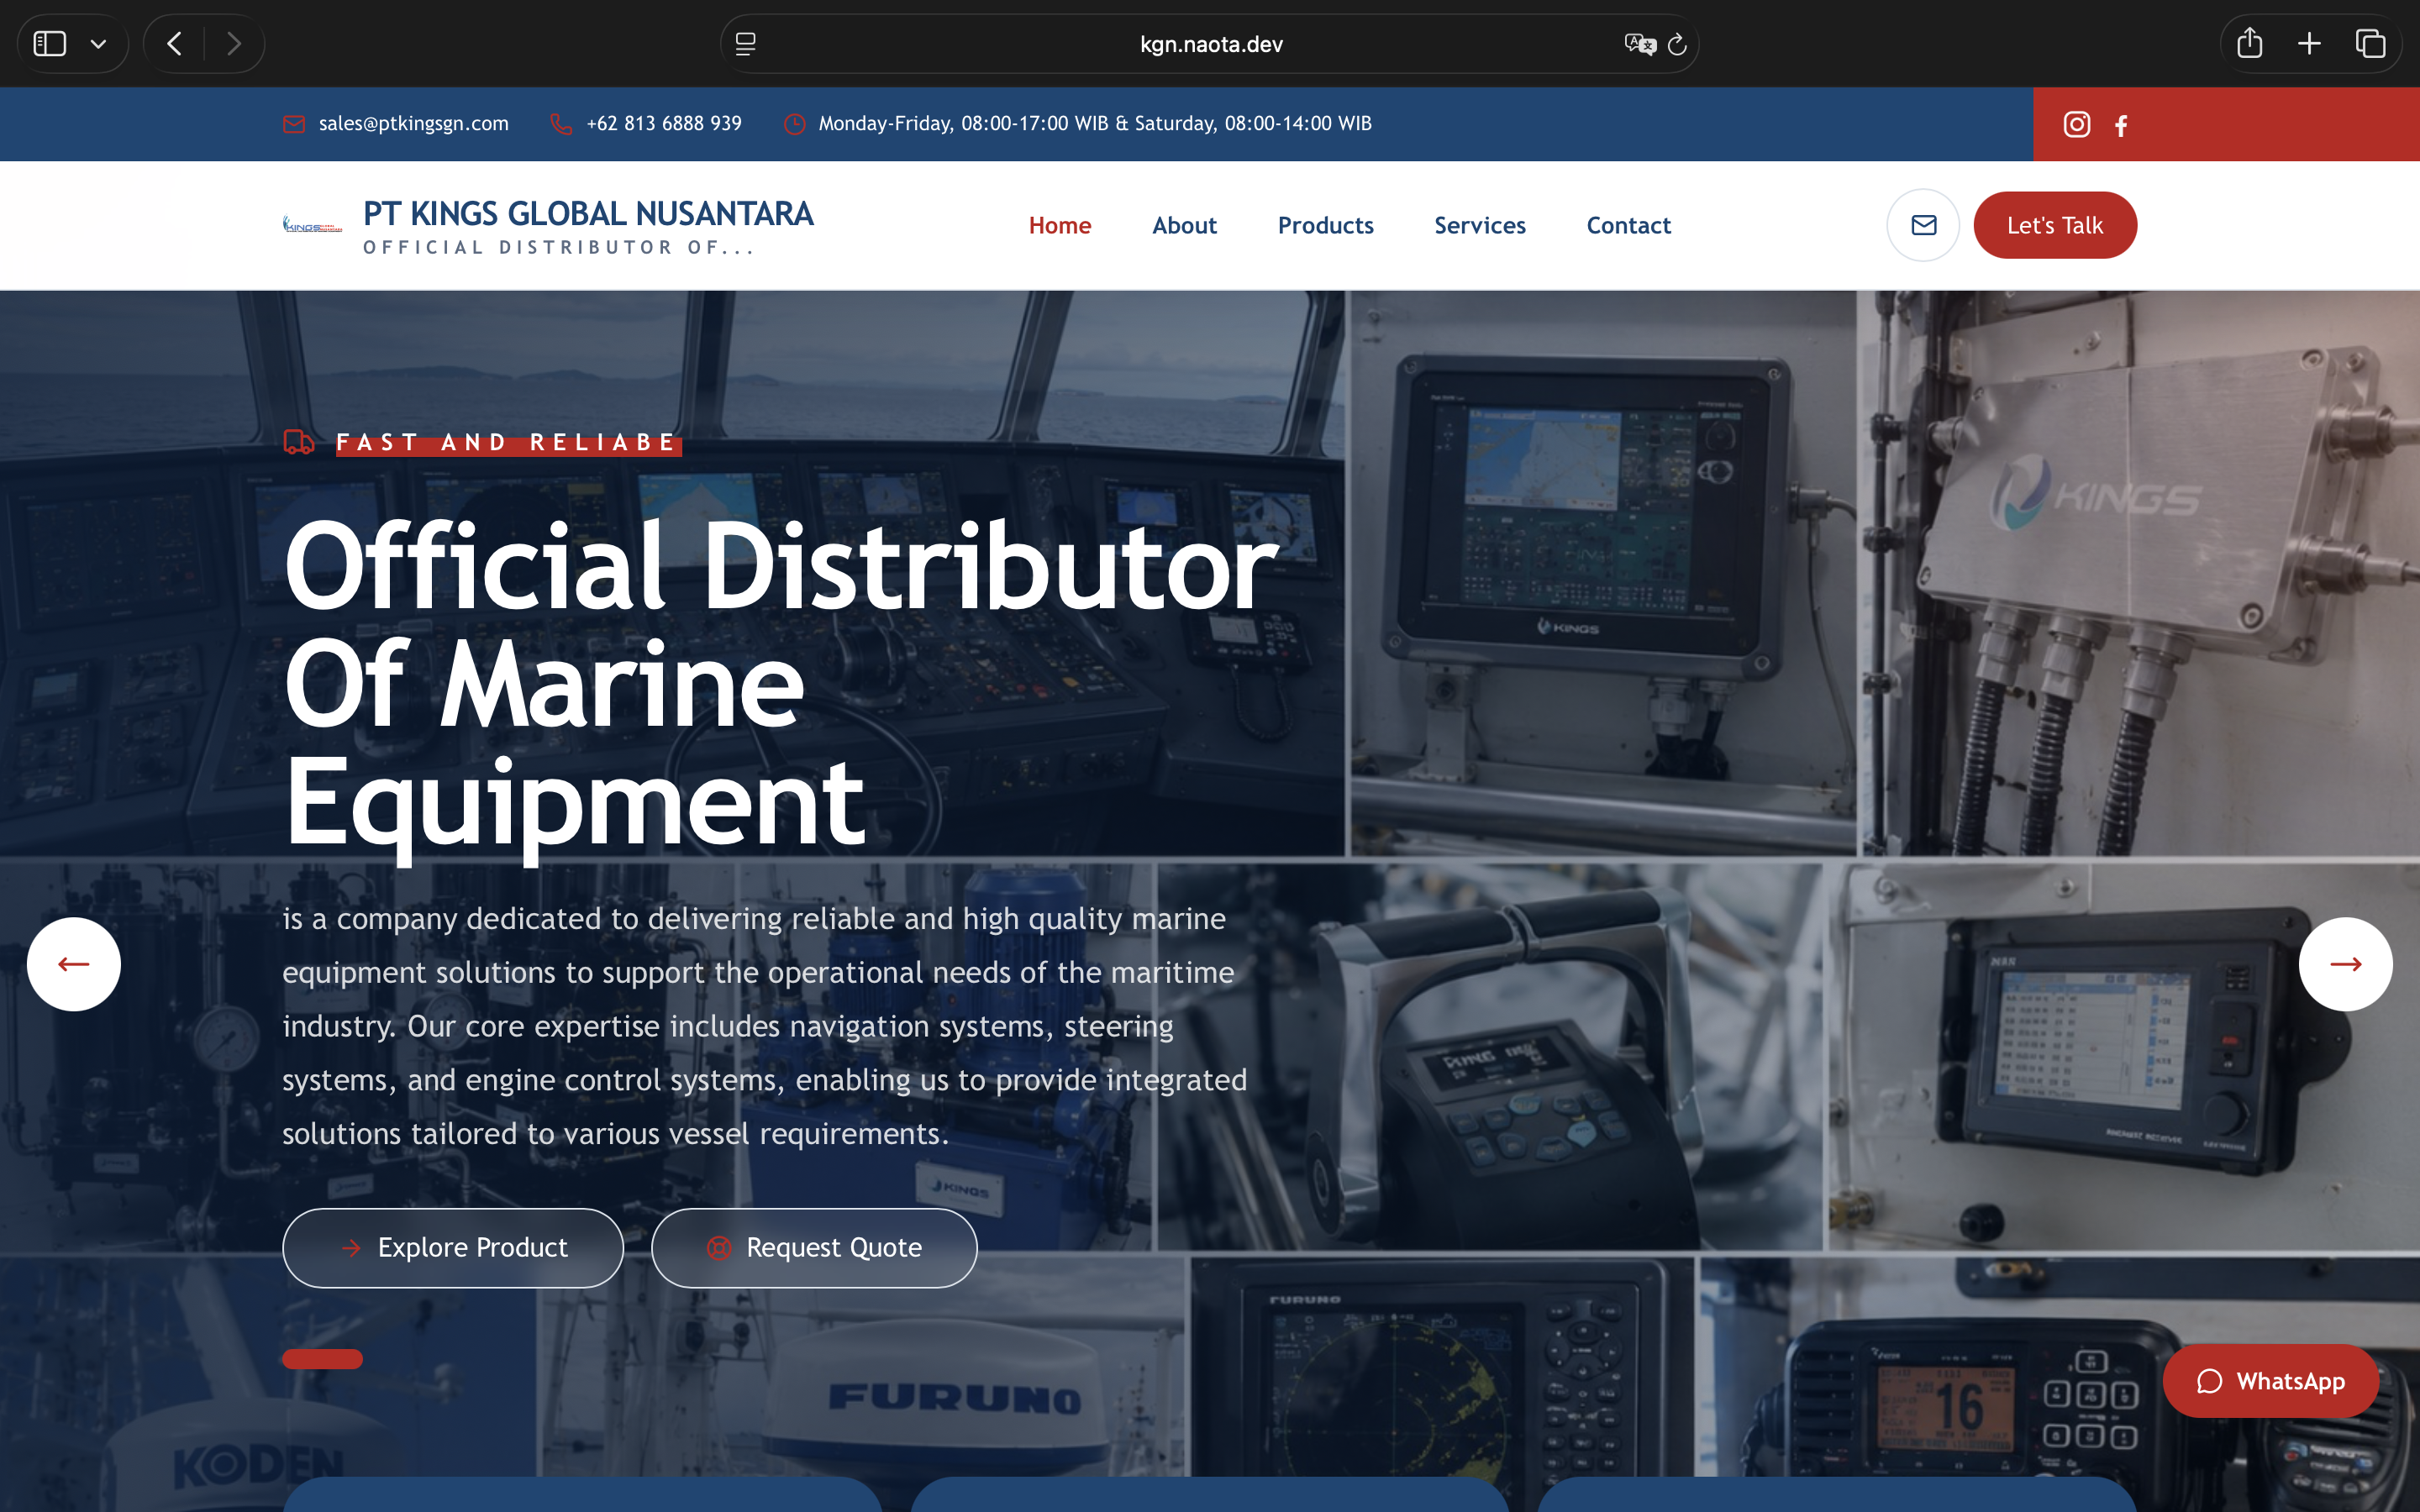The image size is (2420, 1512).
Task: Reload the page with refresh icon
Action: [1677, 44]
